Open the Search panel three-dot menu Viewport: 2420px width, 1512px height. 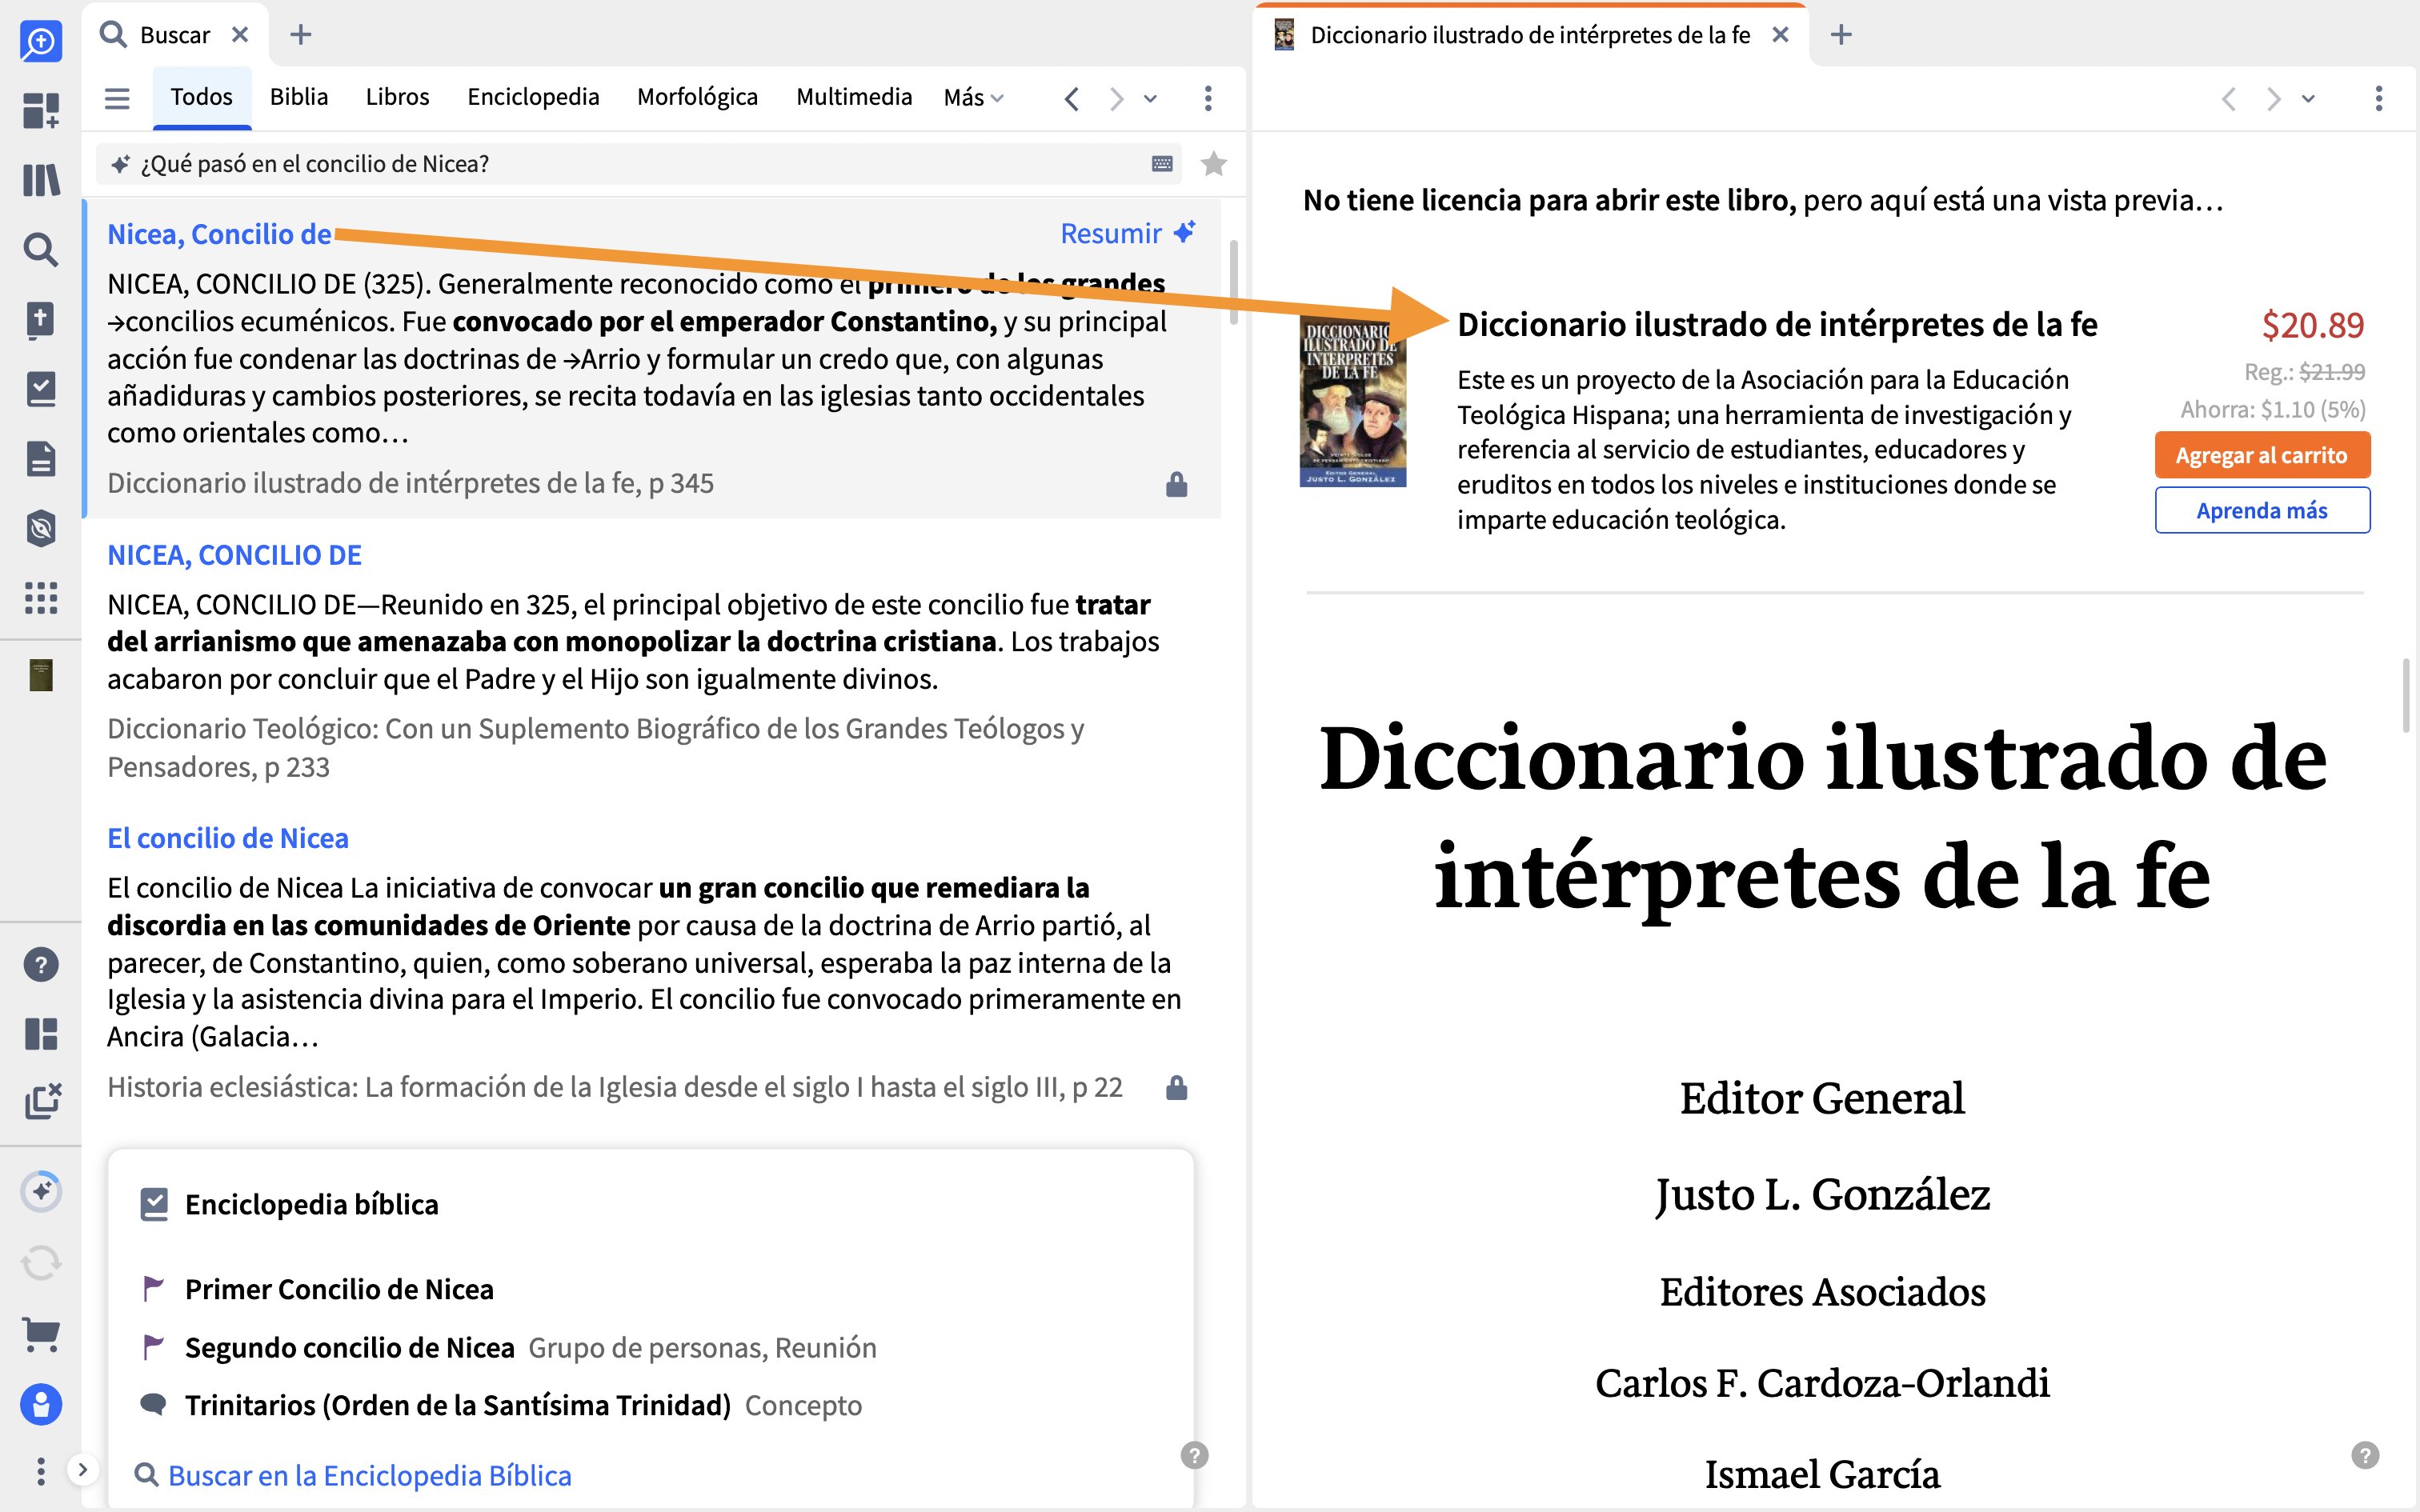pos(1208,98)
